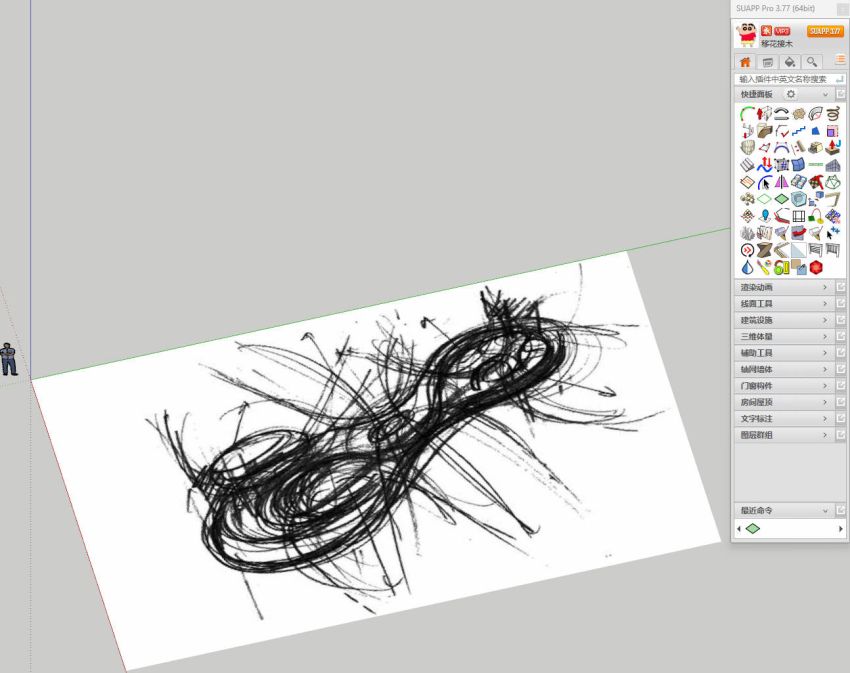Expand the 轴网墙体 category

point(784,369)
